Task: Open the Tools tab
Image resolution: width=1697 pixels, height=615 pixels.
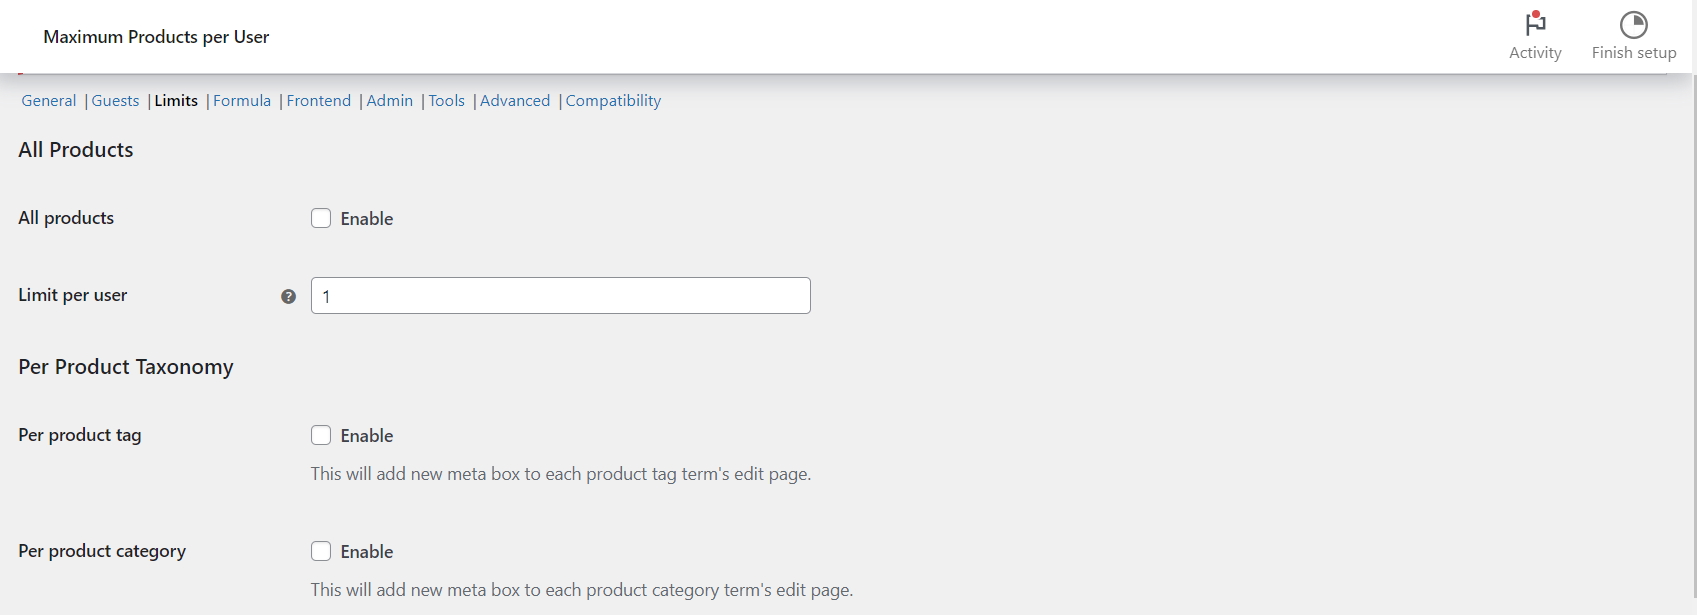Action: click(x=447, y=101)
